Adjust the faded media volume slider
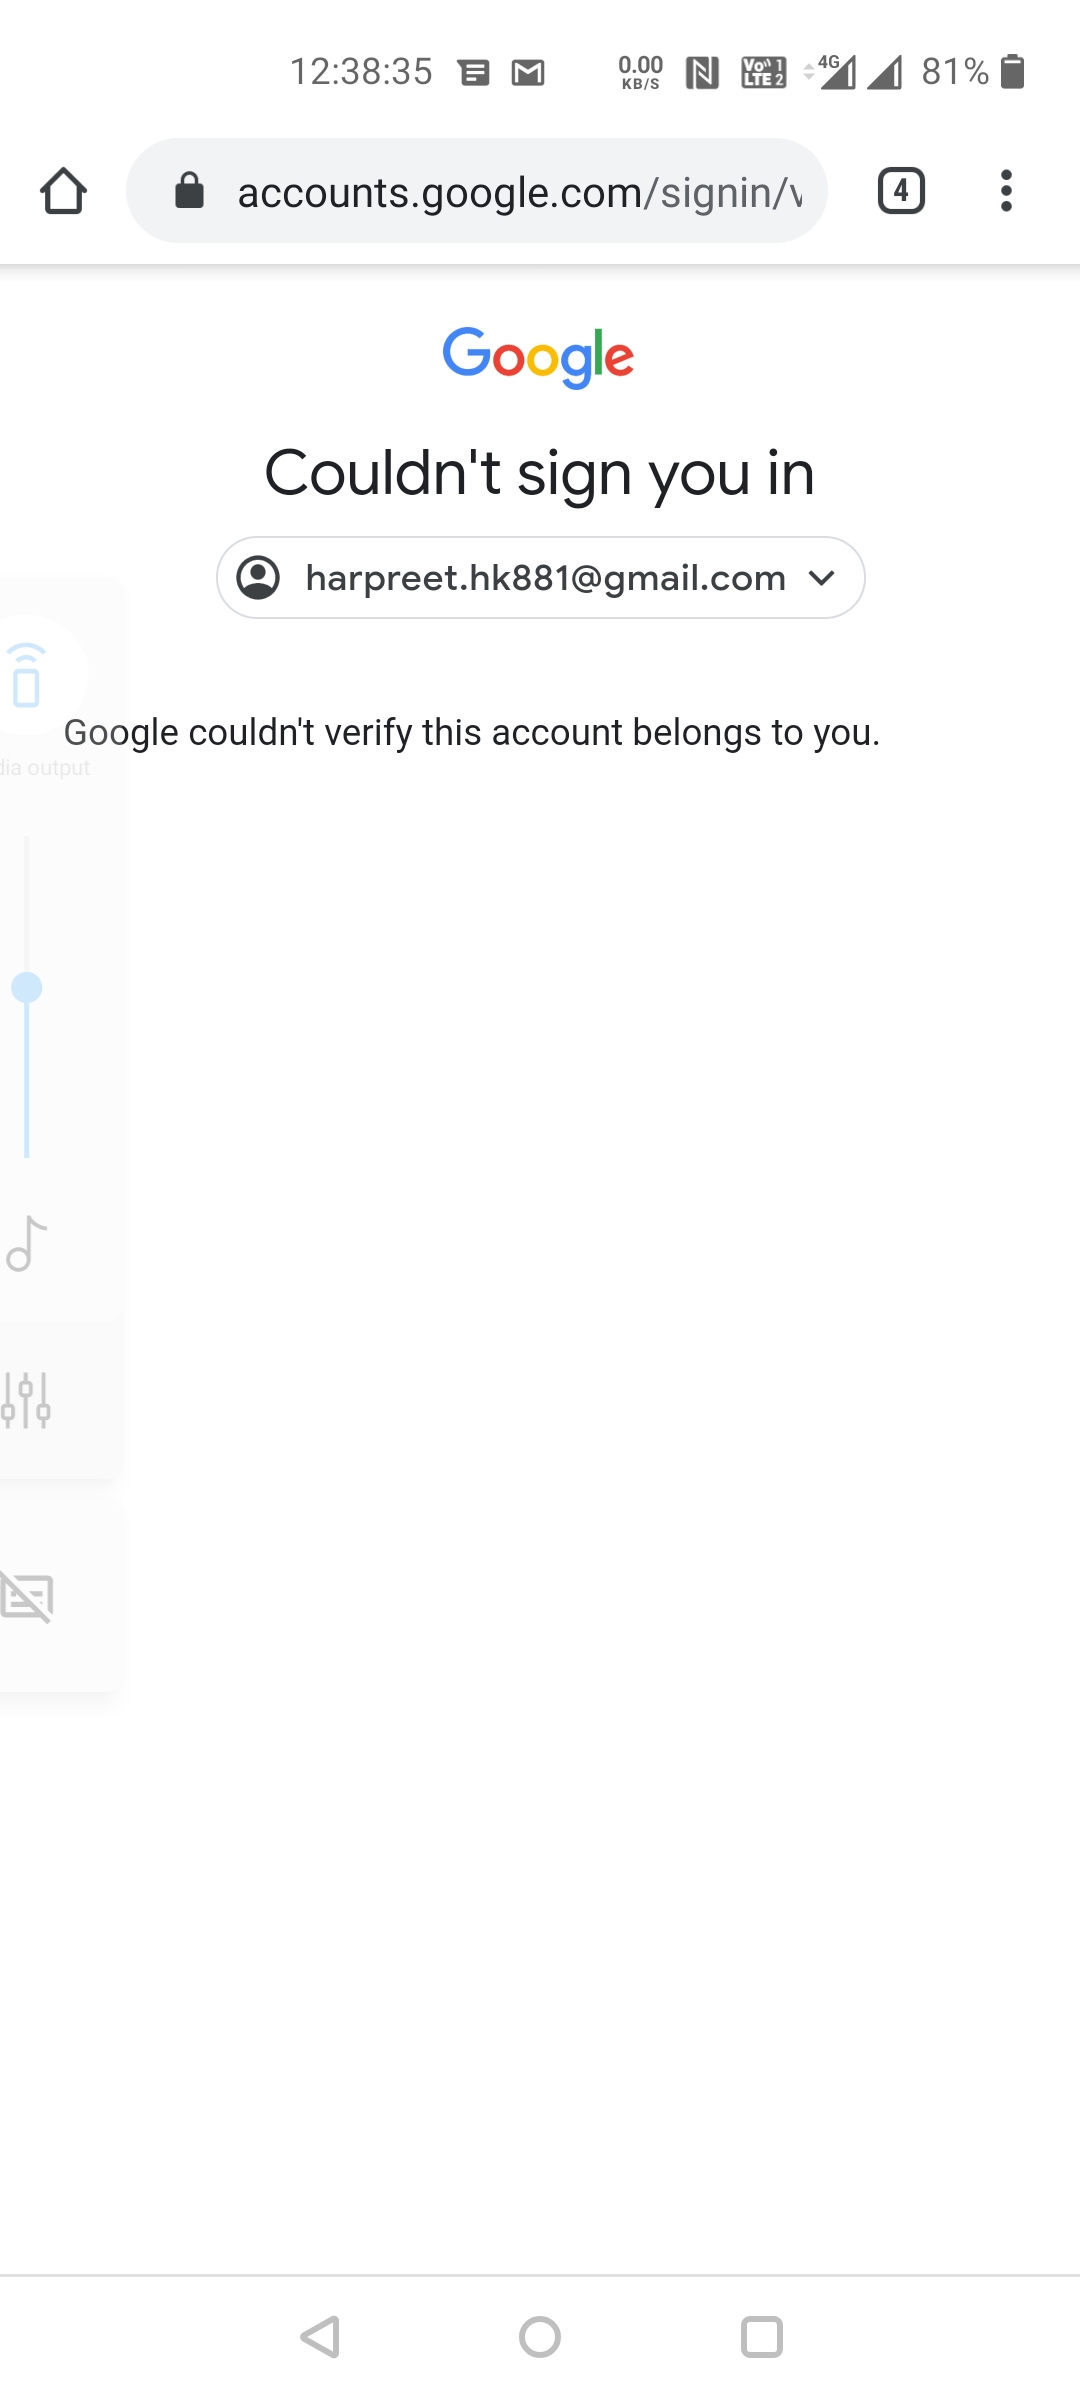The image size is (1080, 2400). (27, 988)
